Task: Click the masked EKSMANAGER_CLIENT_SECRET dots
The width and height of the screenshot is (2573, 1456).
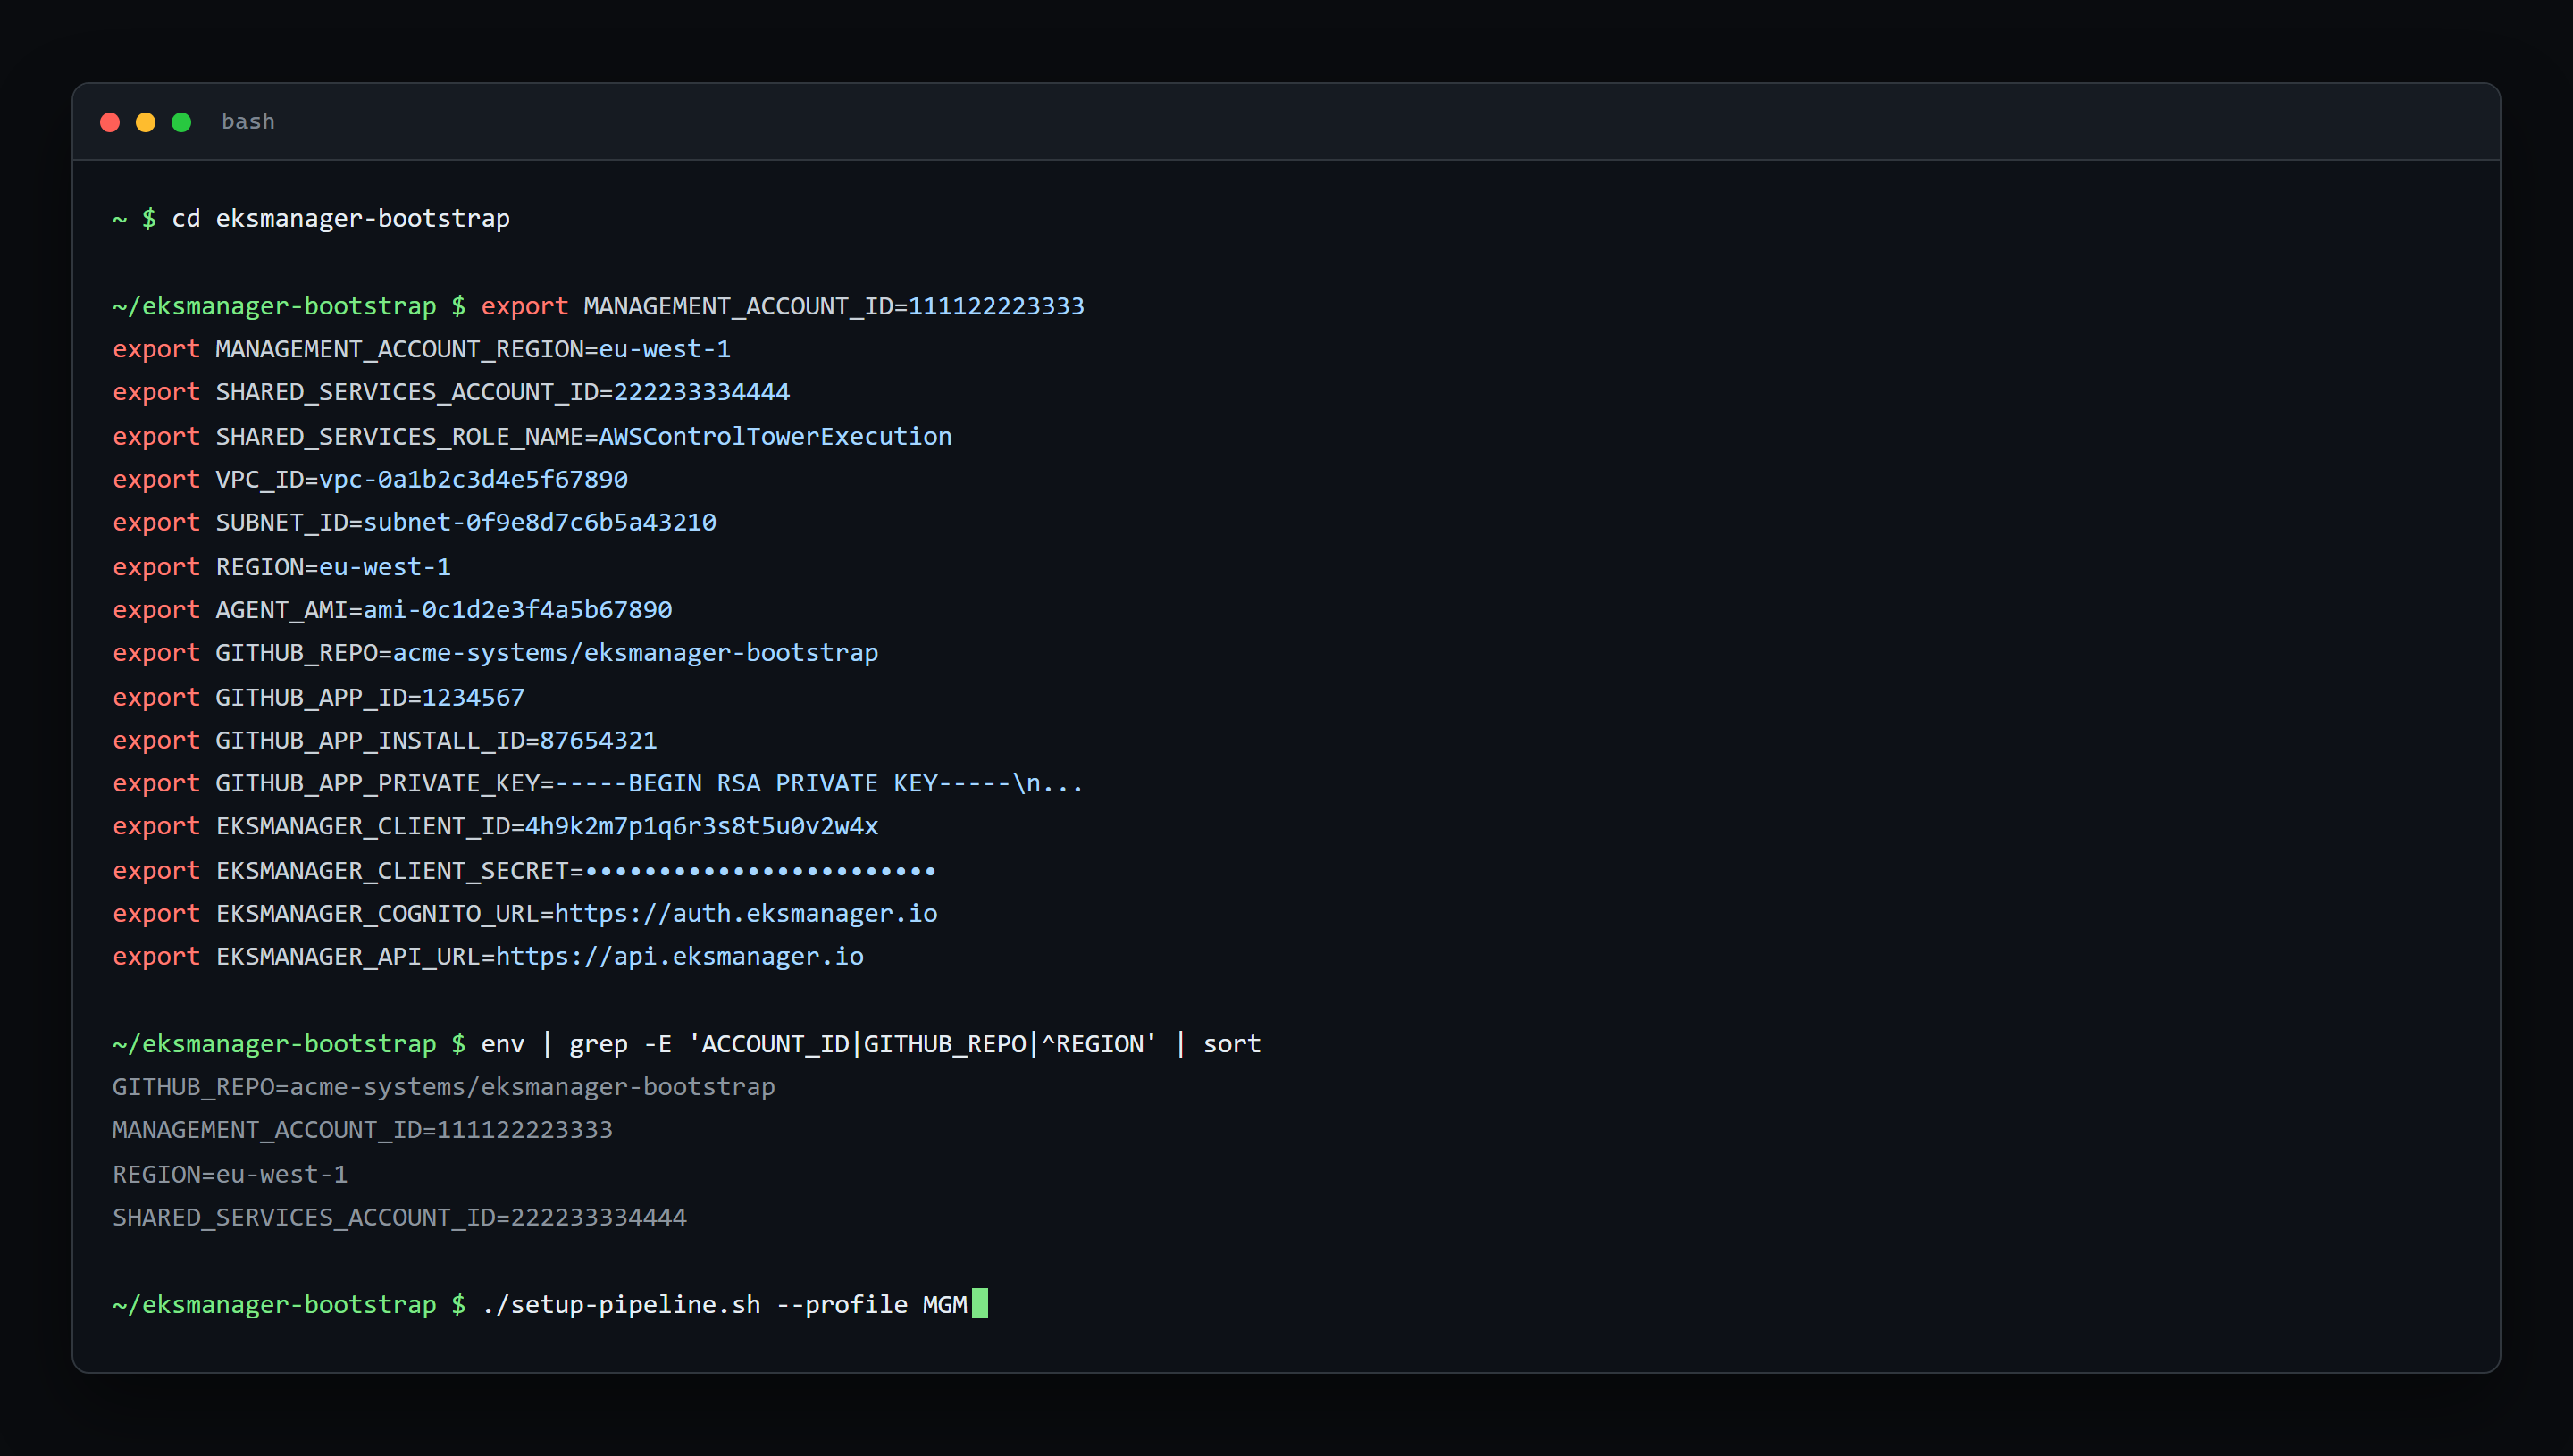Action: pos(760,871)
